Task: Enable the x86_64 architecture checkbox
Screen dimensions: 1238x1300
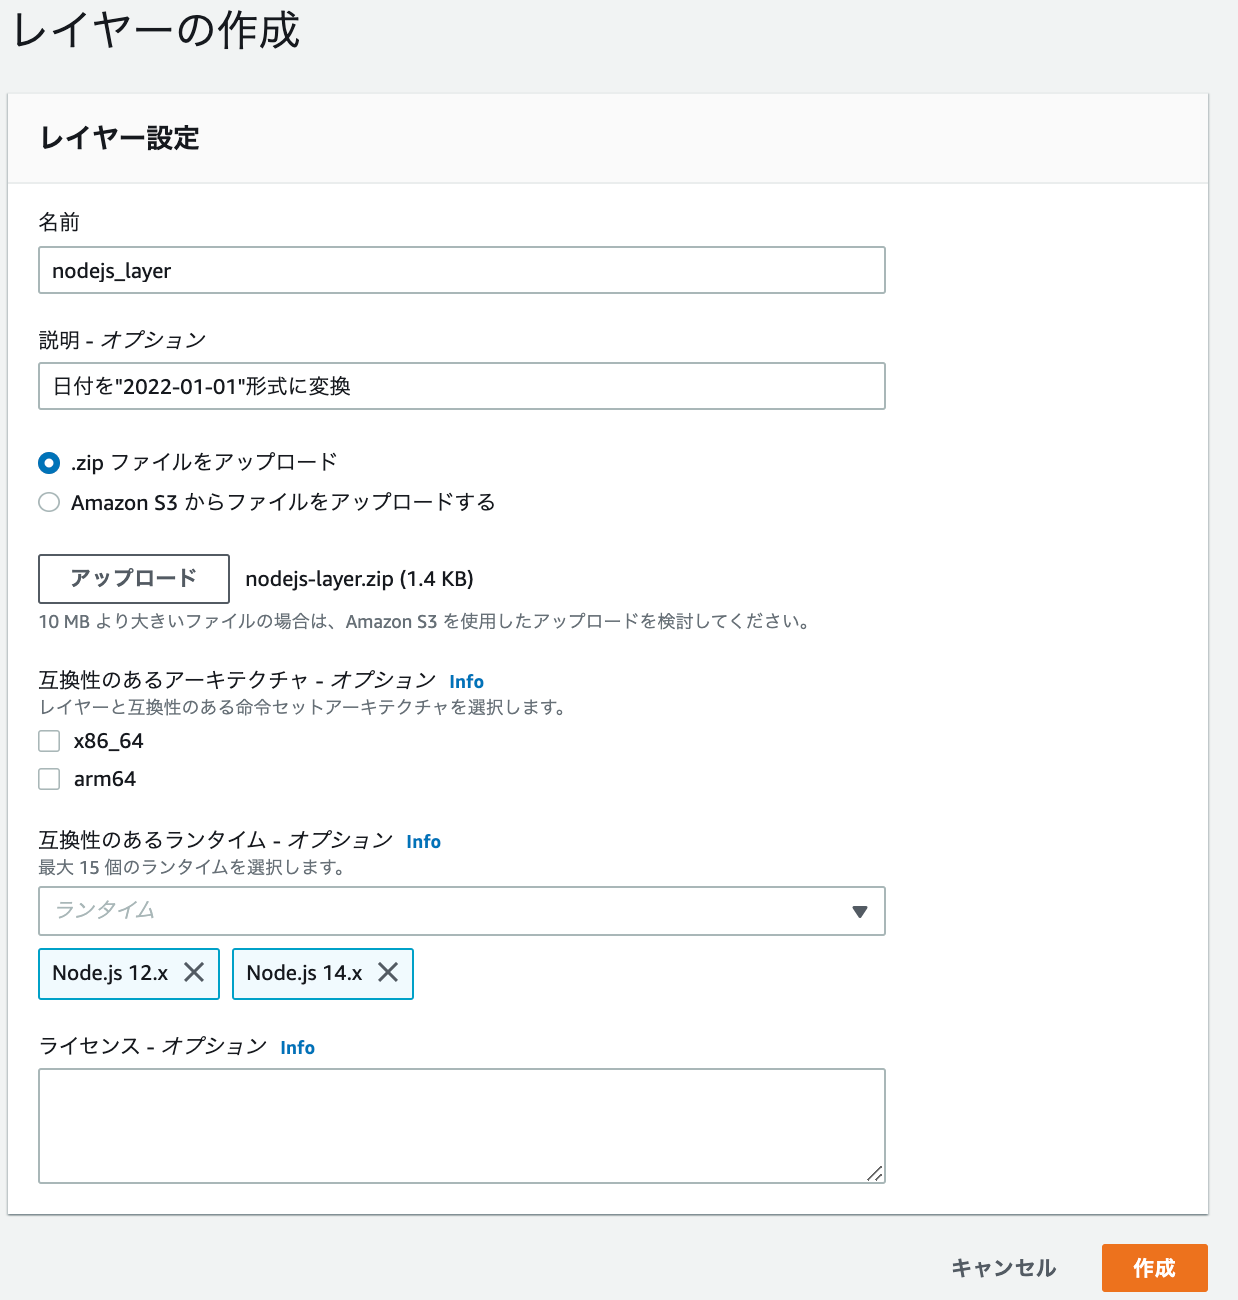Action: (49, 740)
